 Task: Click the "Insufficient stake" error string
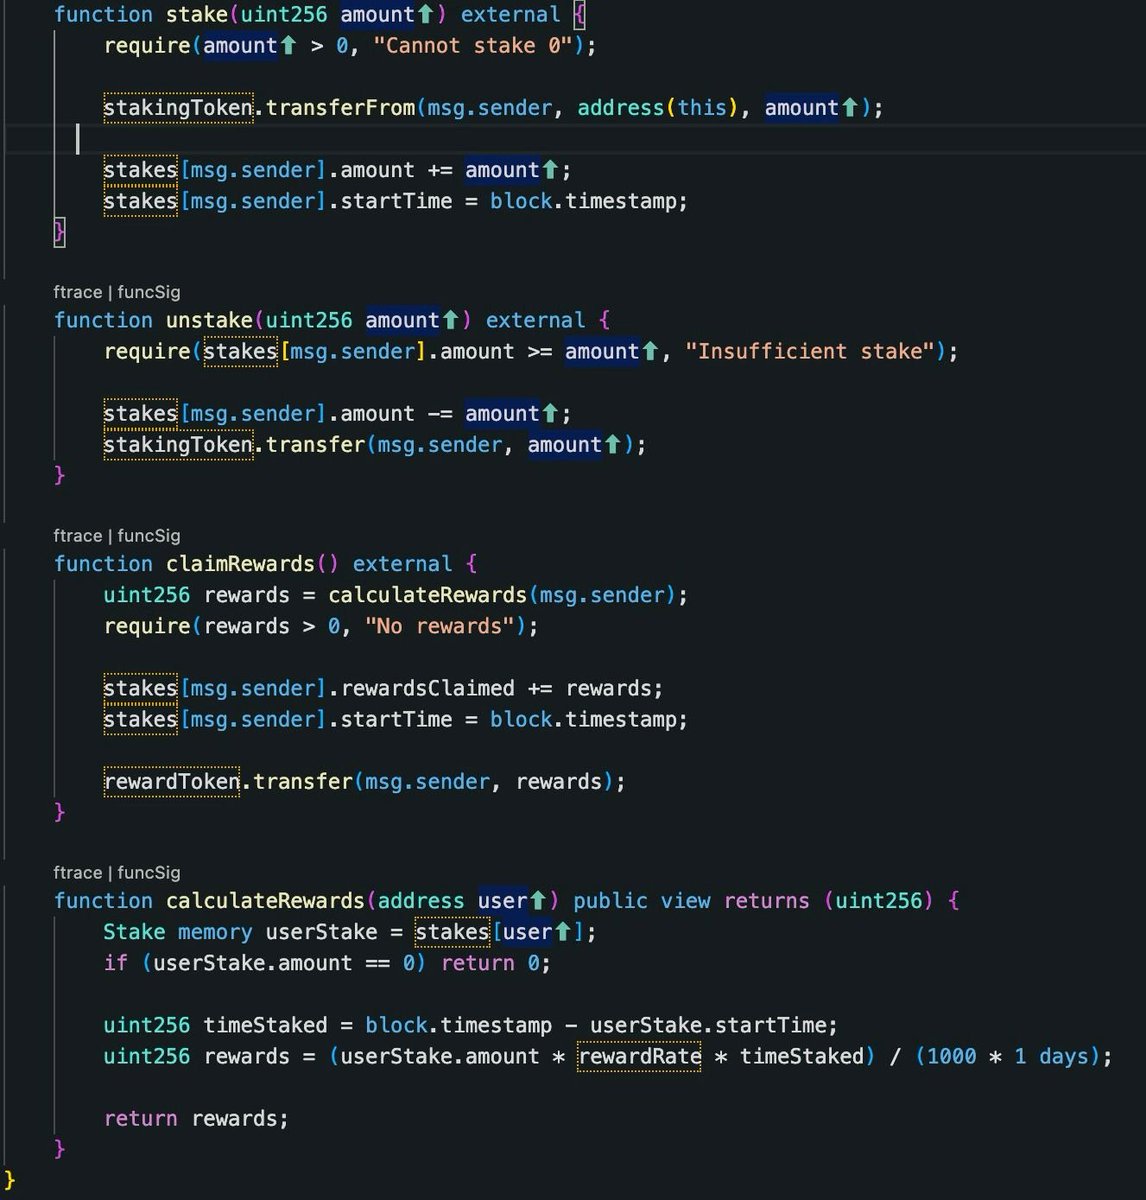(809, 351)
